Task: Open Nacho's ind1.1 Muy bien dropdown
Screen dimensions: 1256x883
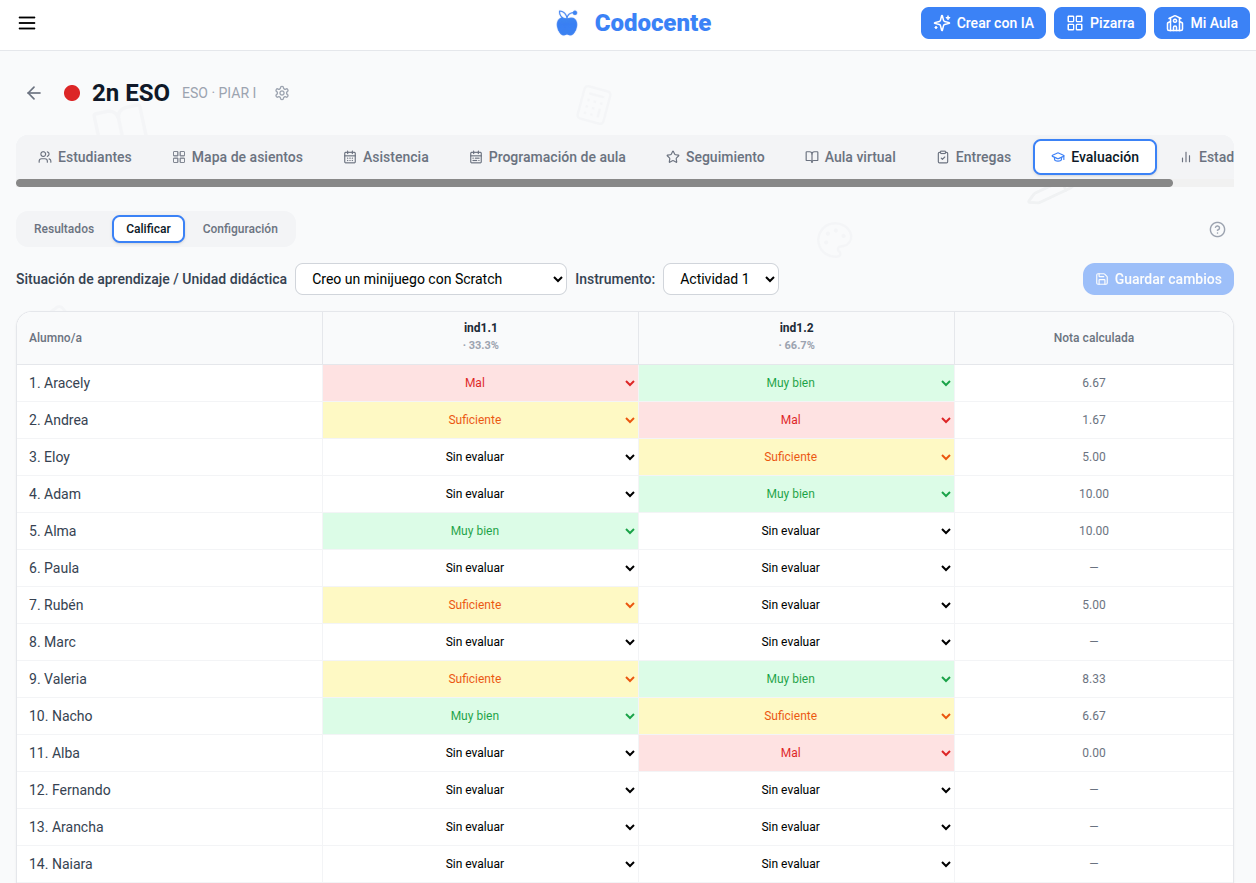Action: (x=480, y=716)
